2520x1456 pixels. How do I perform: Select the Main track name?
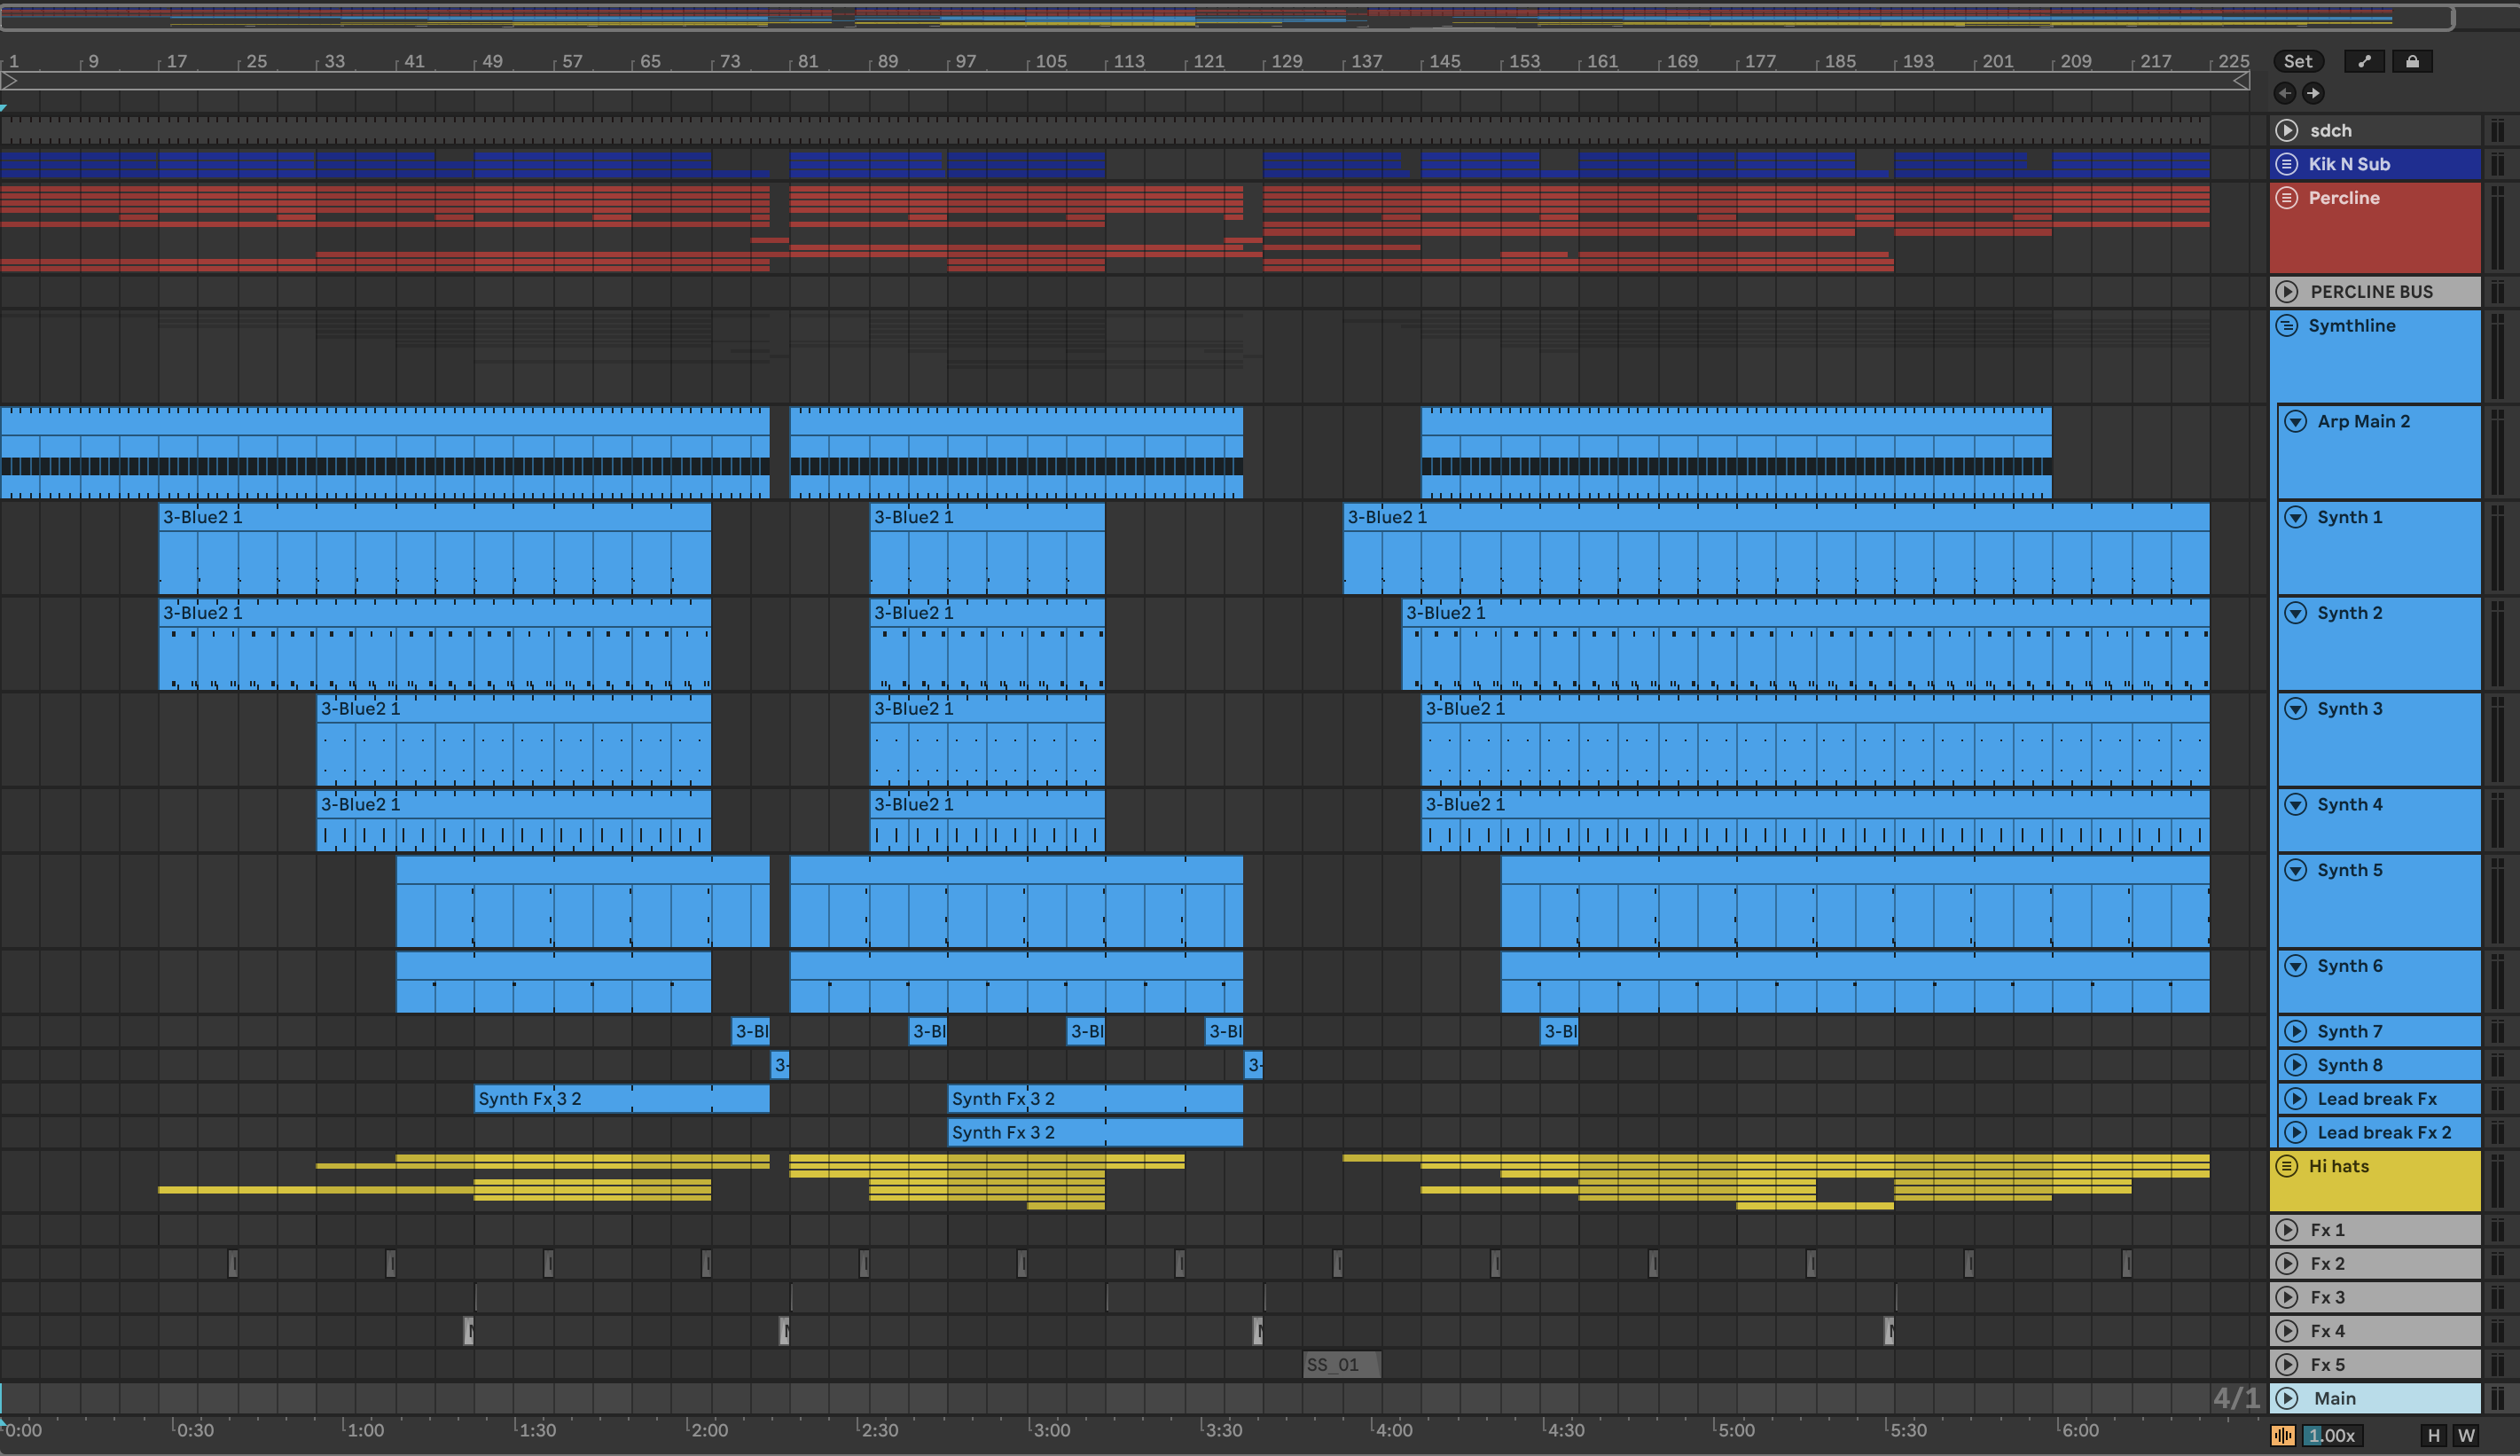2335,1399
